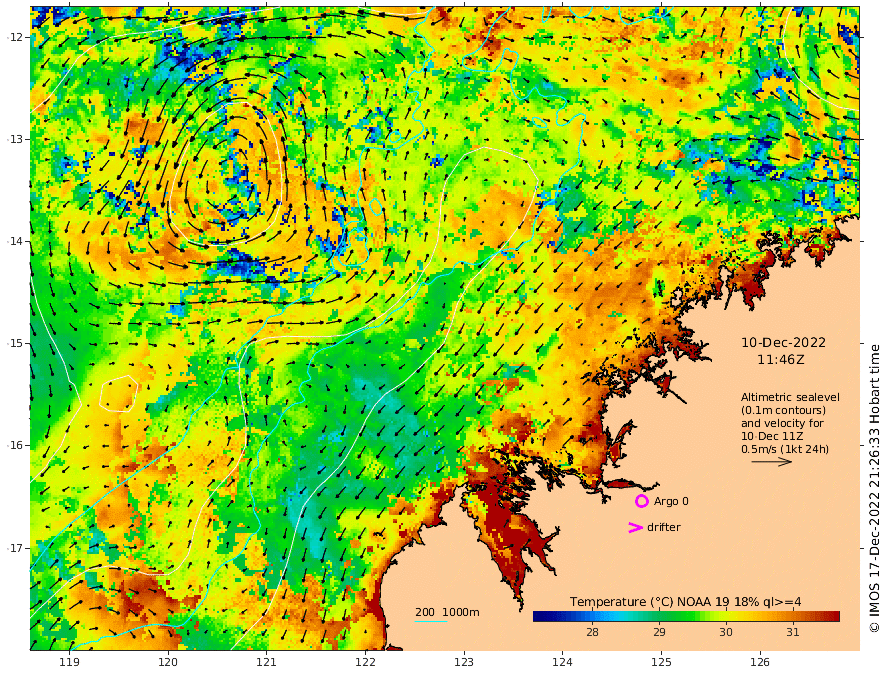Click the '200 1000m' depth contour label
This screenshot has width=880, height=680.
point(447,612)
